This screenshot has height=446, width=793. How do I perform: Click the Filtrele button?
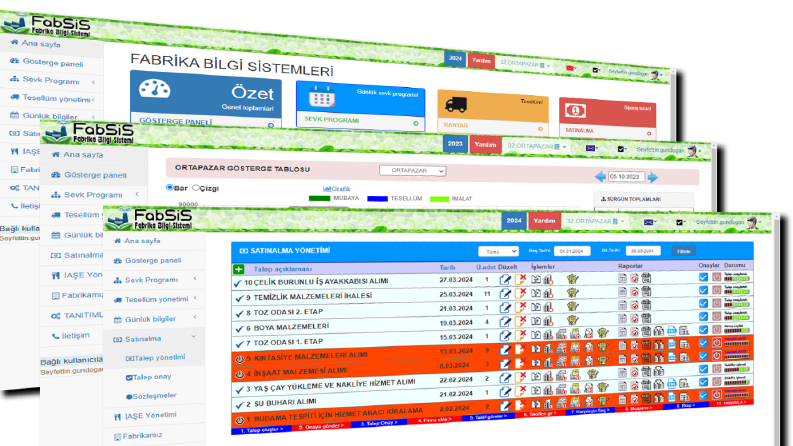click(x=683, y=251)
